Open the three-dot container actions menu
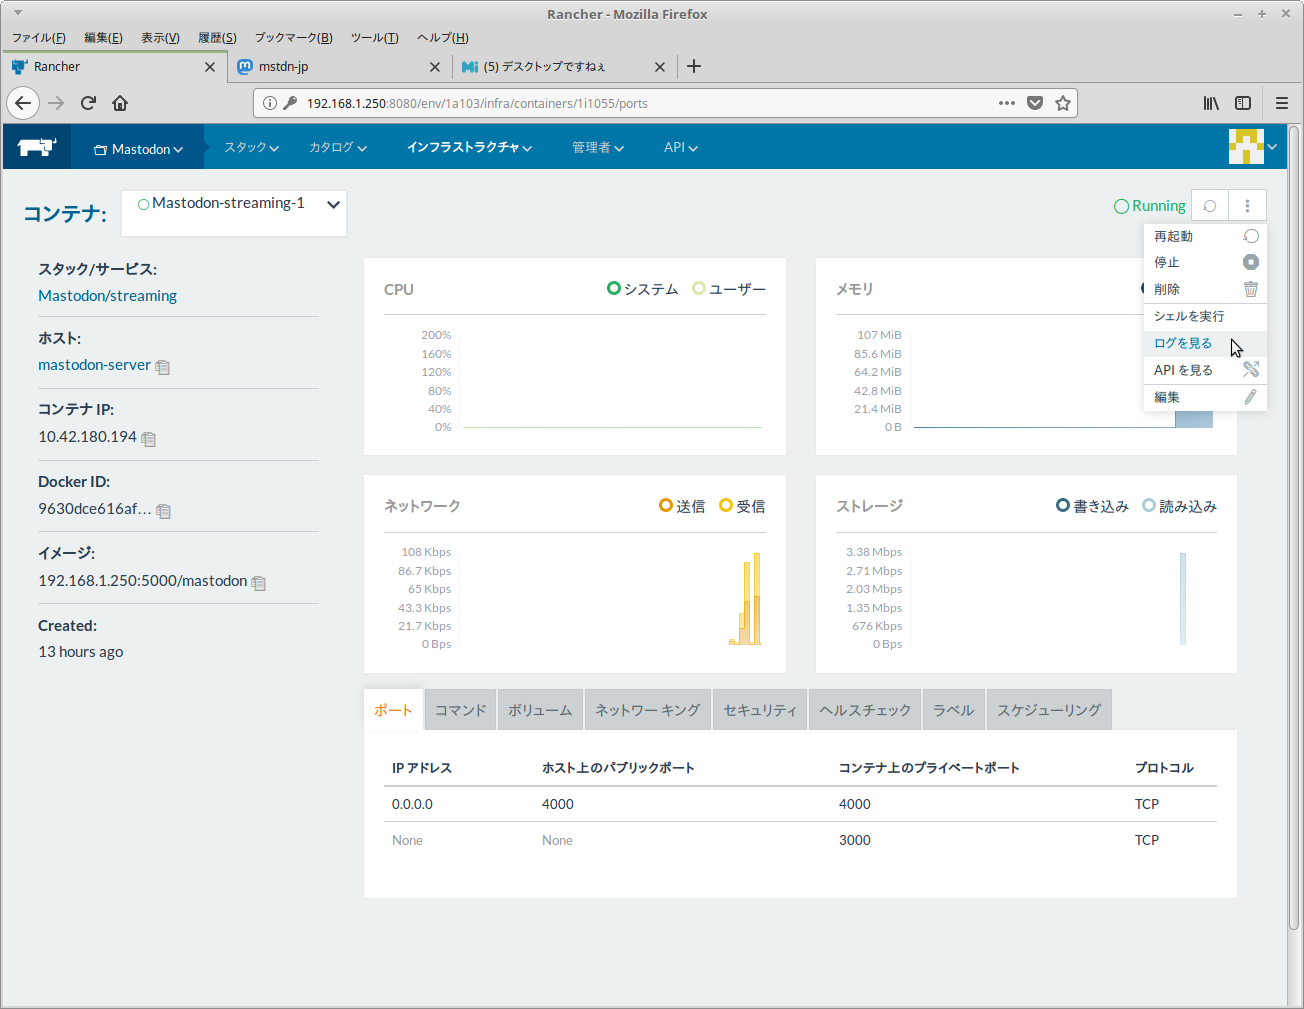Screen dimensions: 1304x1009 pos(1247,206)
